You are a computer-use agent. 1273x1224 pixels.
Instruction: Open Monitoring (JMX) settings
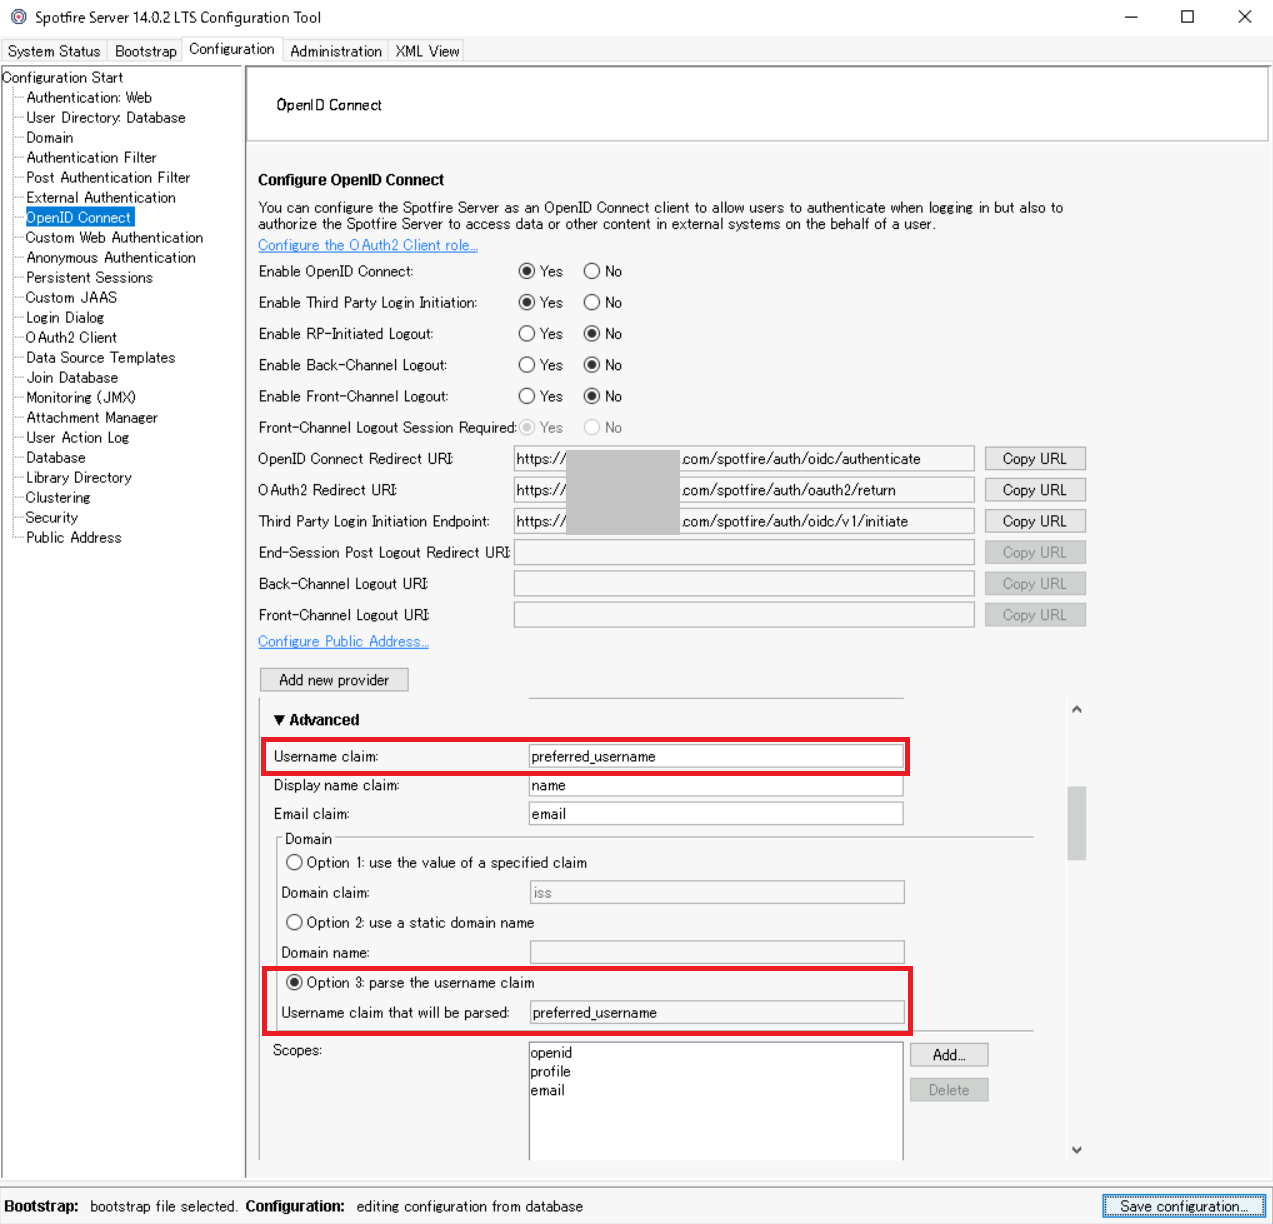(x=81, y=397)
